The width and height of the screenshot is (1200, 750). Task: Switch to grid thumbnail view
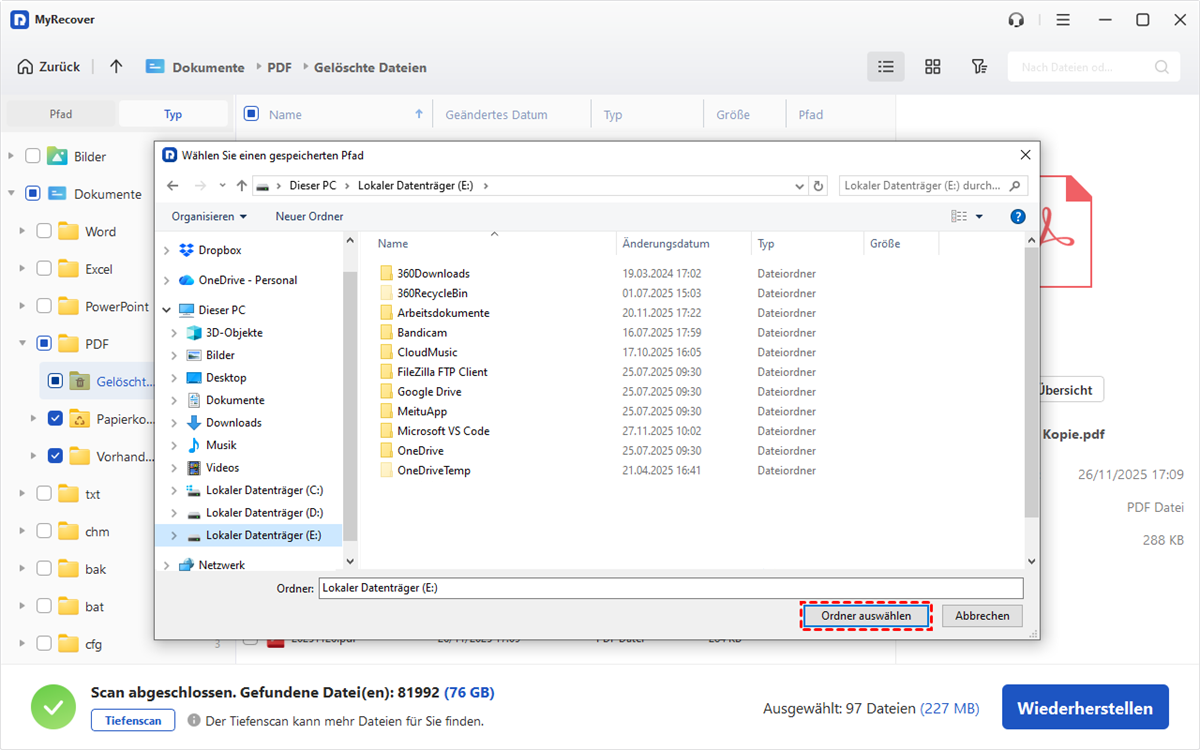point(932,67)
